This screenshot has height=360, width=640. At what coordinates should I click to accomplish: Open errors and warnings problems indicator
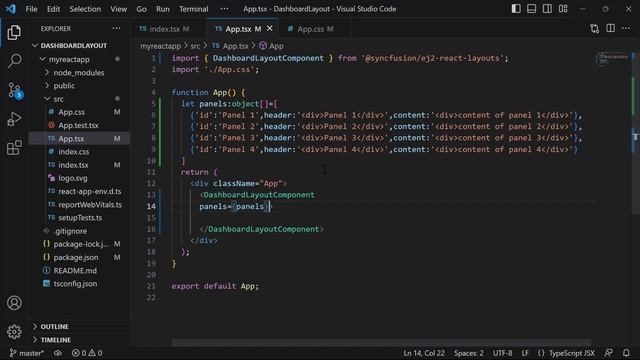[x=87, y=353]
